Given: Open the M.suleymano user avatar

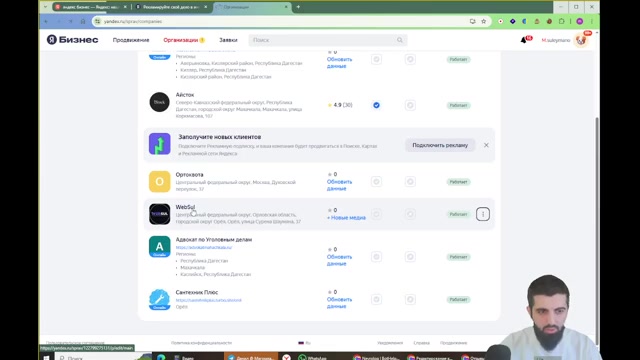Looking at the screenshot, I should (x=580, y=40).
